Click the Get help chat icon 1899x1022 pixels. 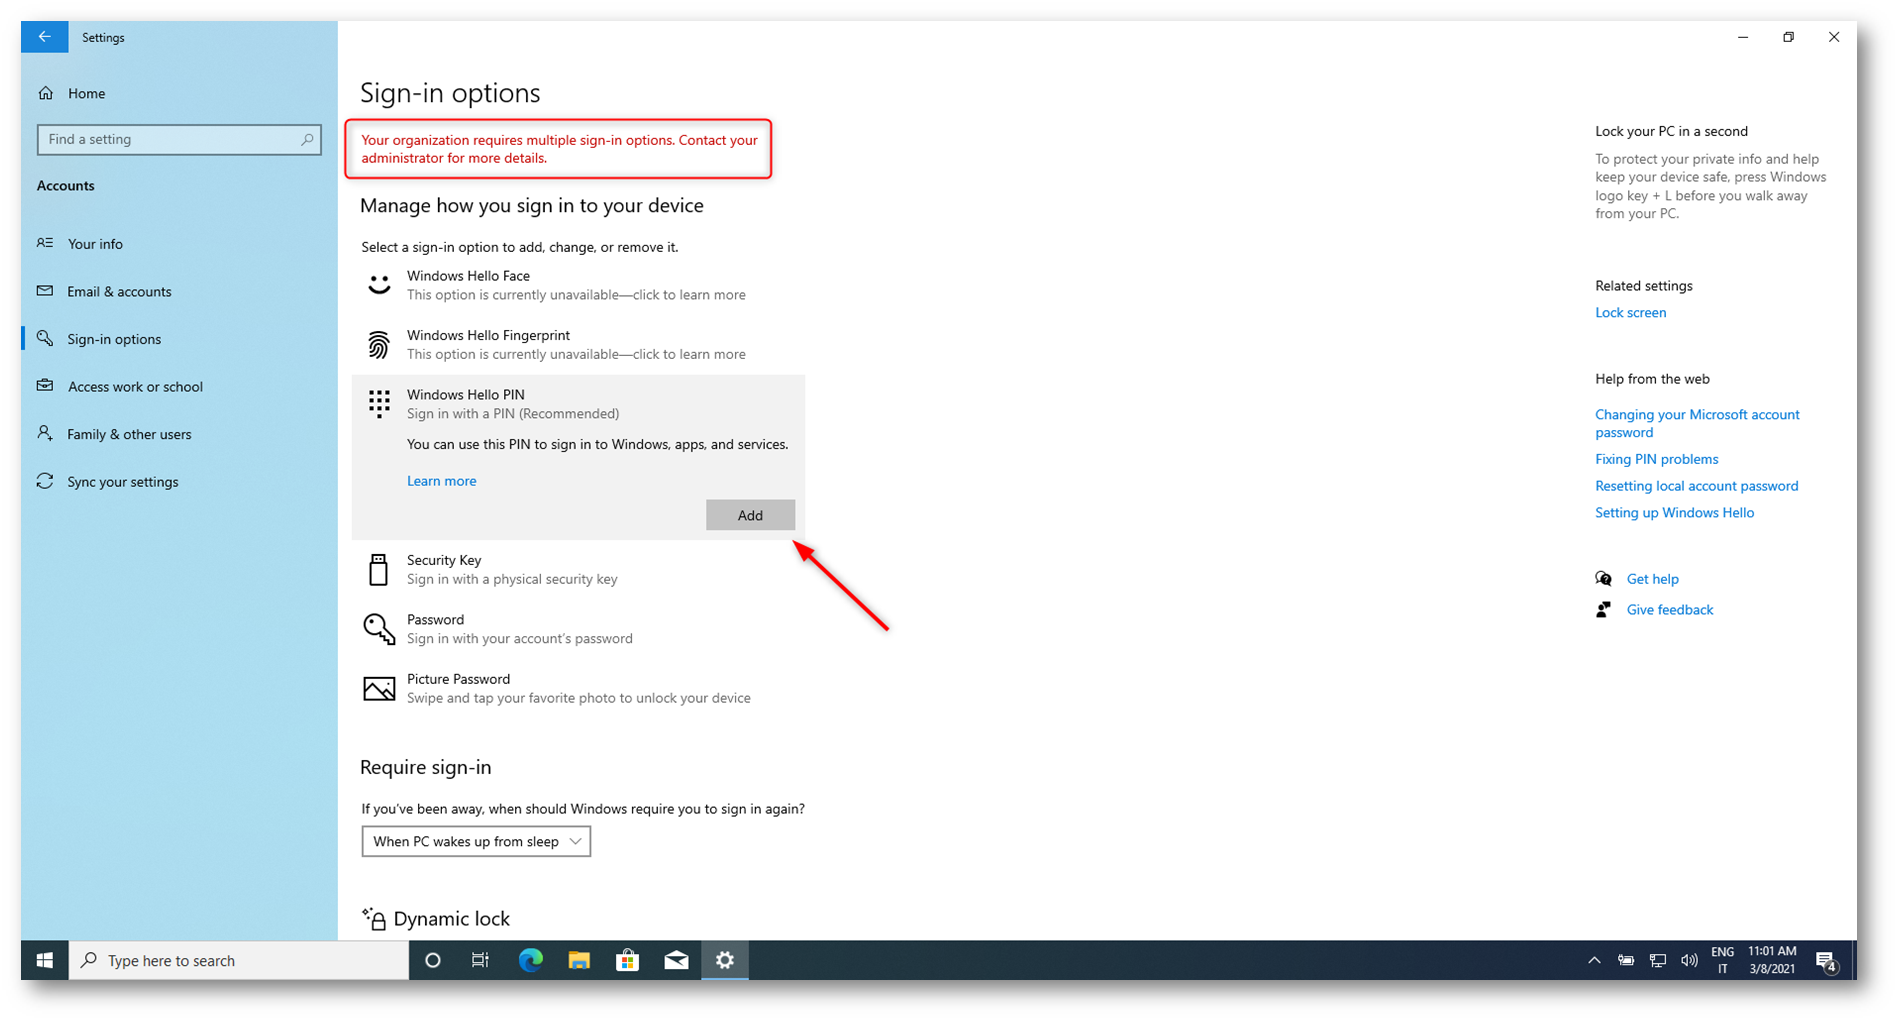point(1604,579)
